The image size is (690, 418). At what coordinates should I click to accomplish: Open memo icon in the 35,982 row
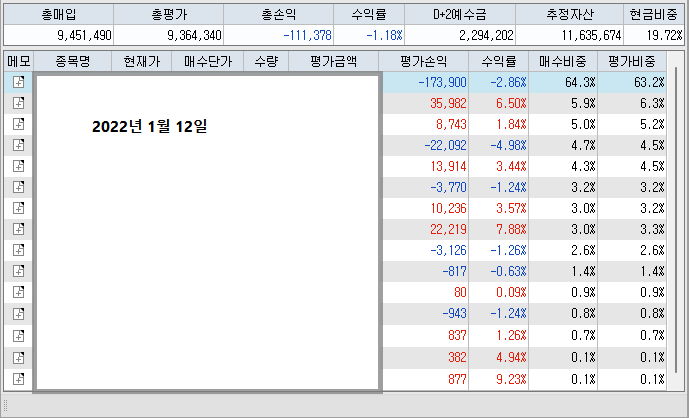(x=18, y=103)
